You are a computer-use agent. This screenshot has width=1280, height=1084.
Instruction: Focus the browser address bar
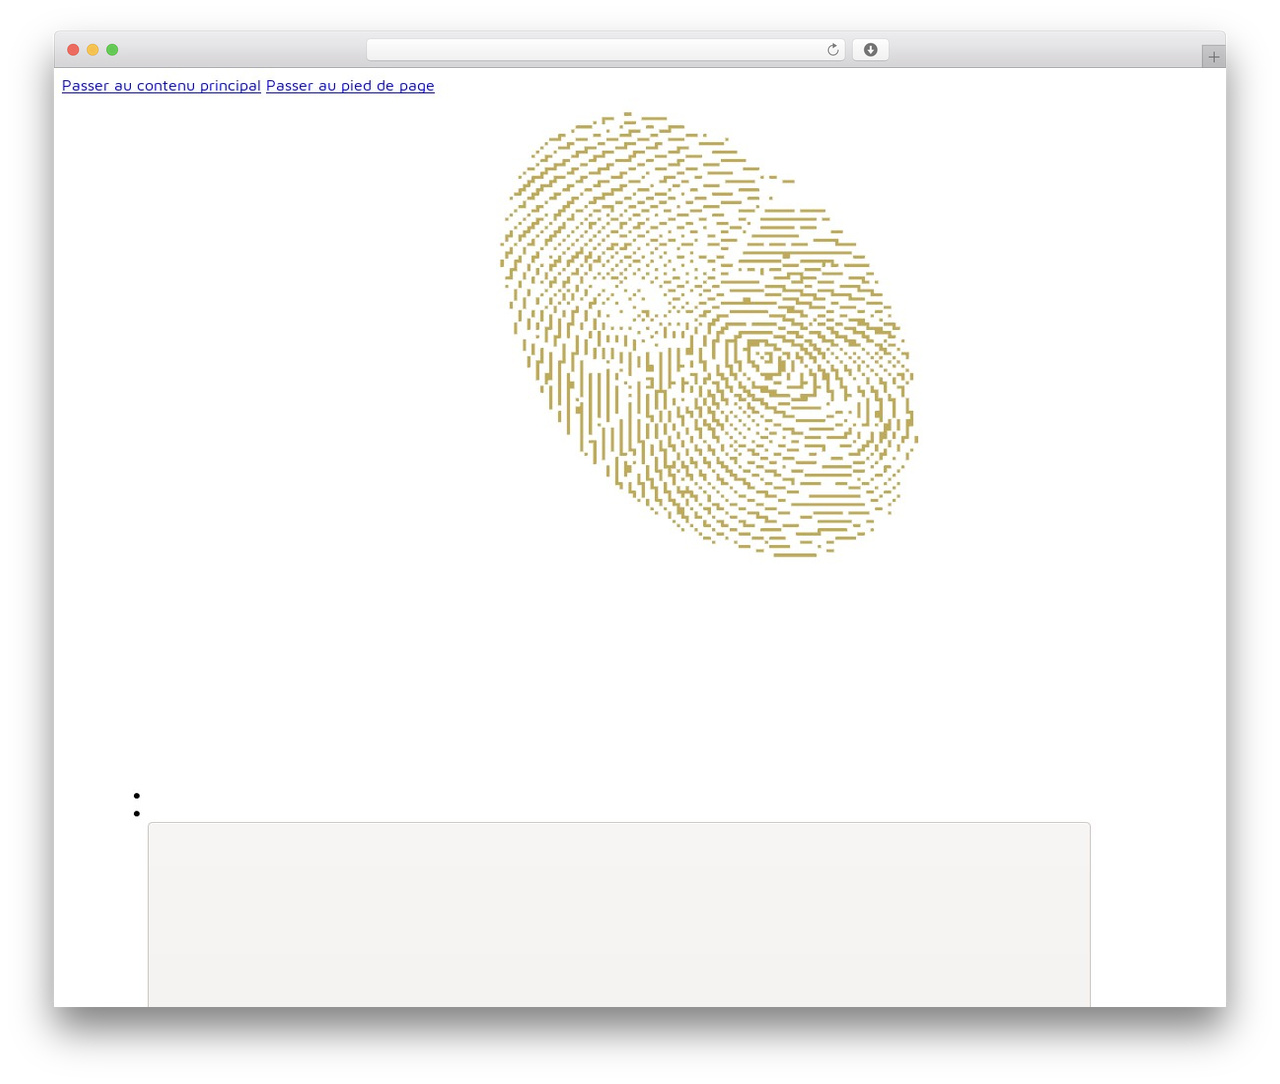click(605, 50)
